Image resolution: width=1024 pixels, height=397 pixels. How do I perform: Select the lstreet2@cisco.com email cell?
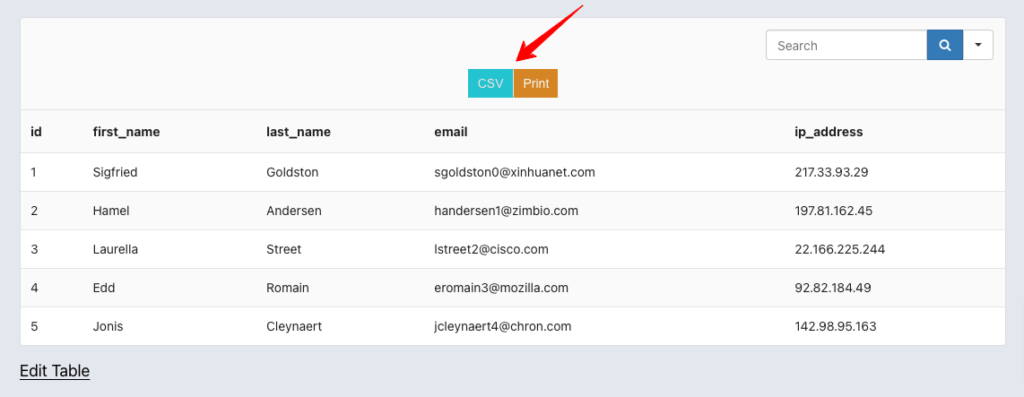491,249
